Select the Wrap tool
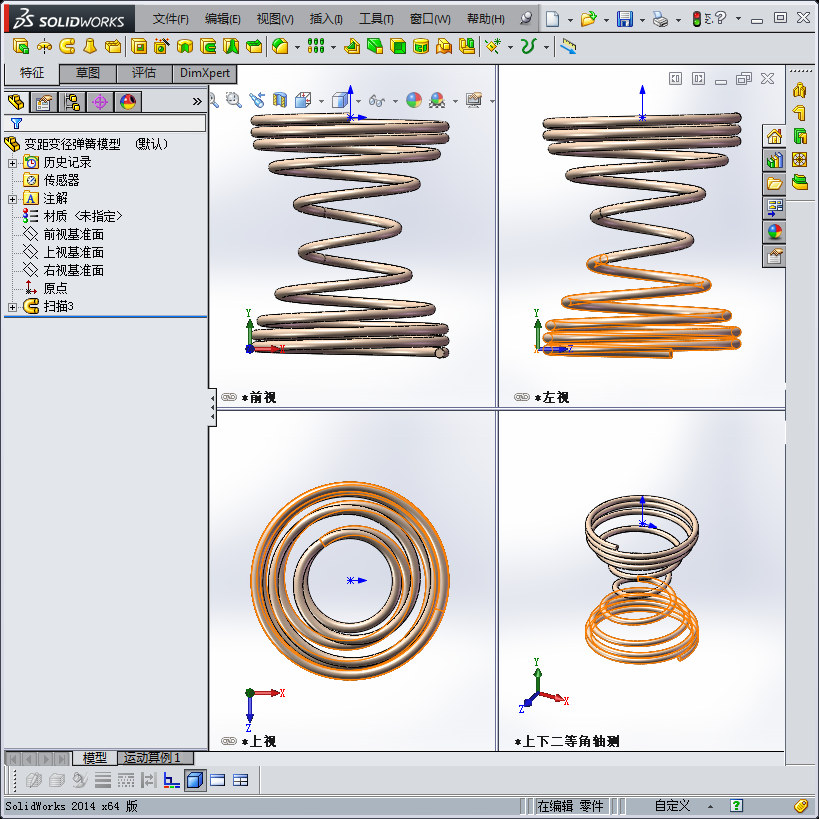 (x=421, y=46)
